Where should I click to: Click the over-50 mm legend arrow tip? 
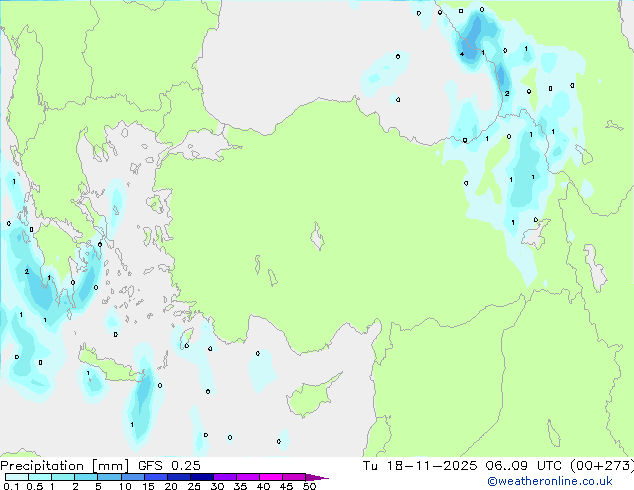click(x=317, y=477)
